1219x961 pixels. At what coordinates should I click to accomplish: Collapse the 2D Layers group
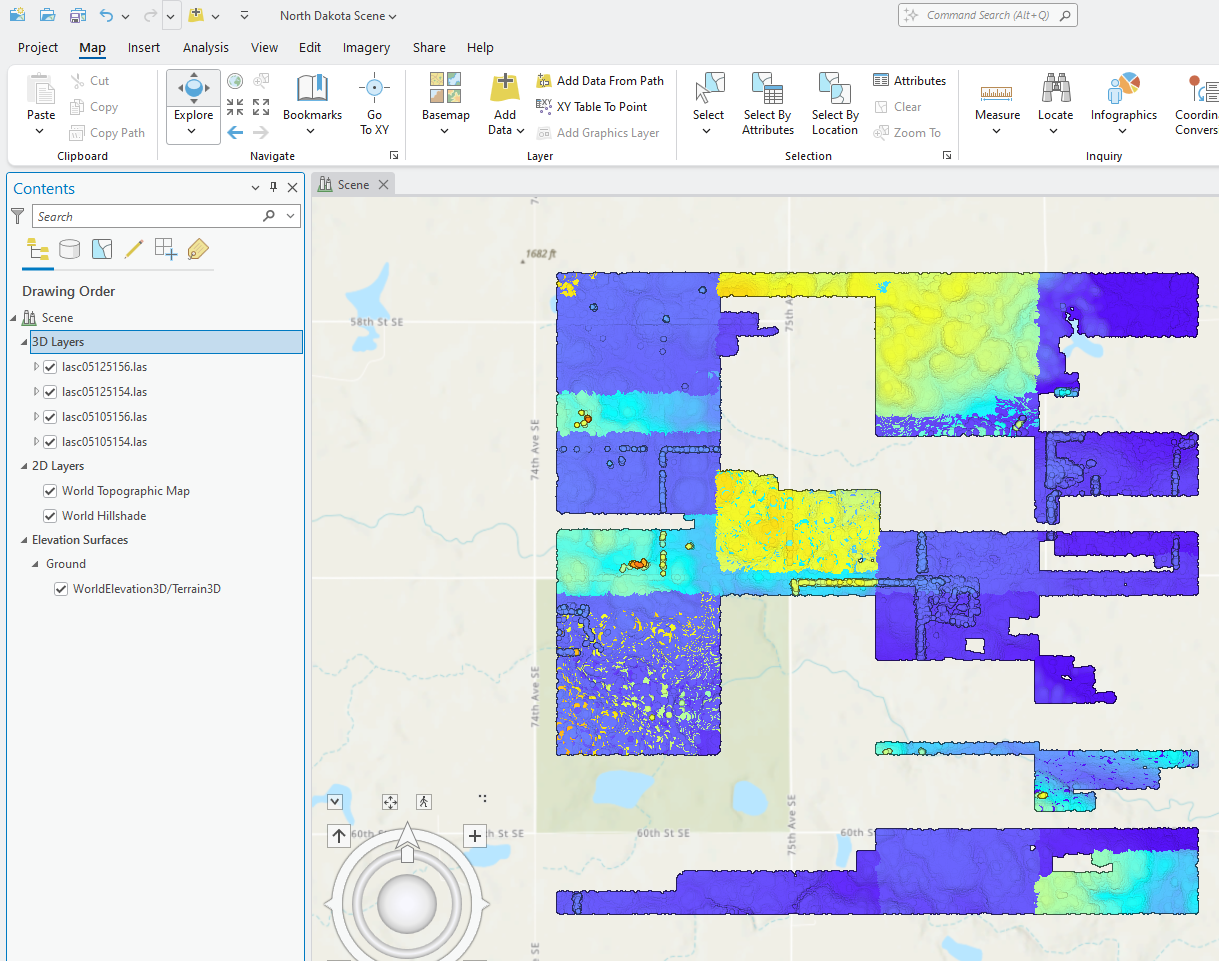tap(24, 466)
